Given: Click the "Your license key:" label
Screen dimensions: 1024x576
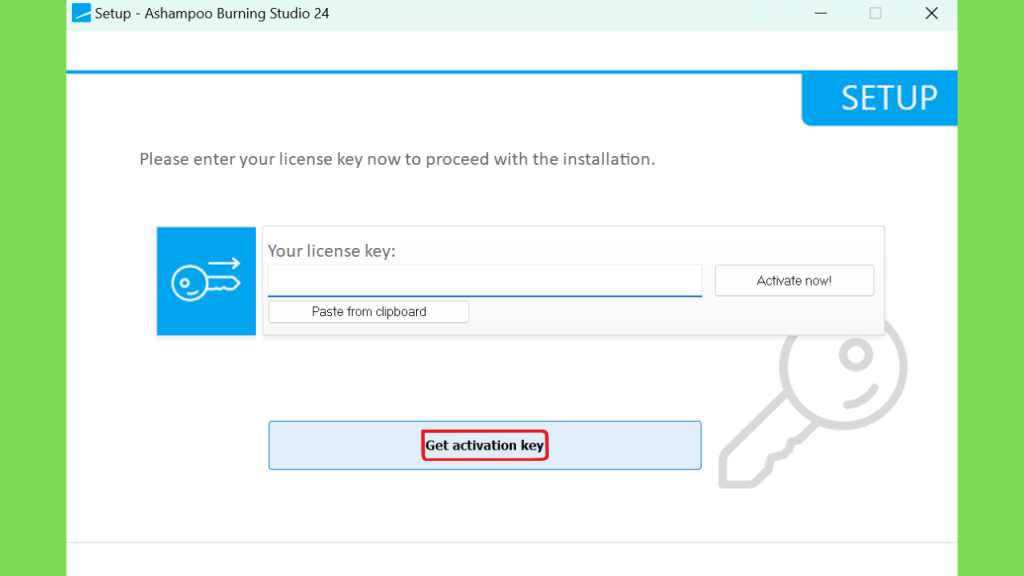Looking at the screenshot, I should click(x=332, y=251).
